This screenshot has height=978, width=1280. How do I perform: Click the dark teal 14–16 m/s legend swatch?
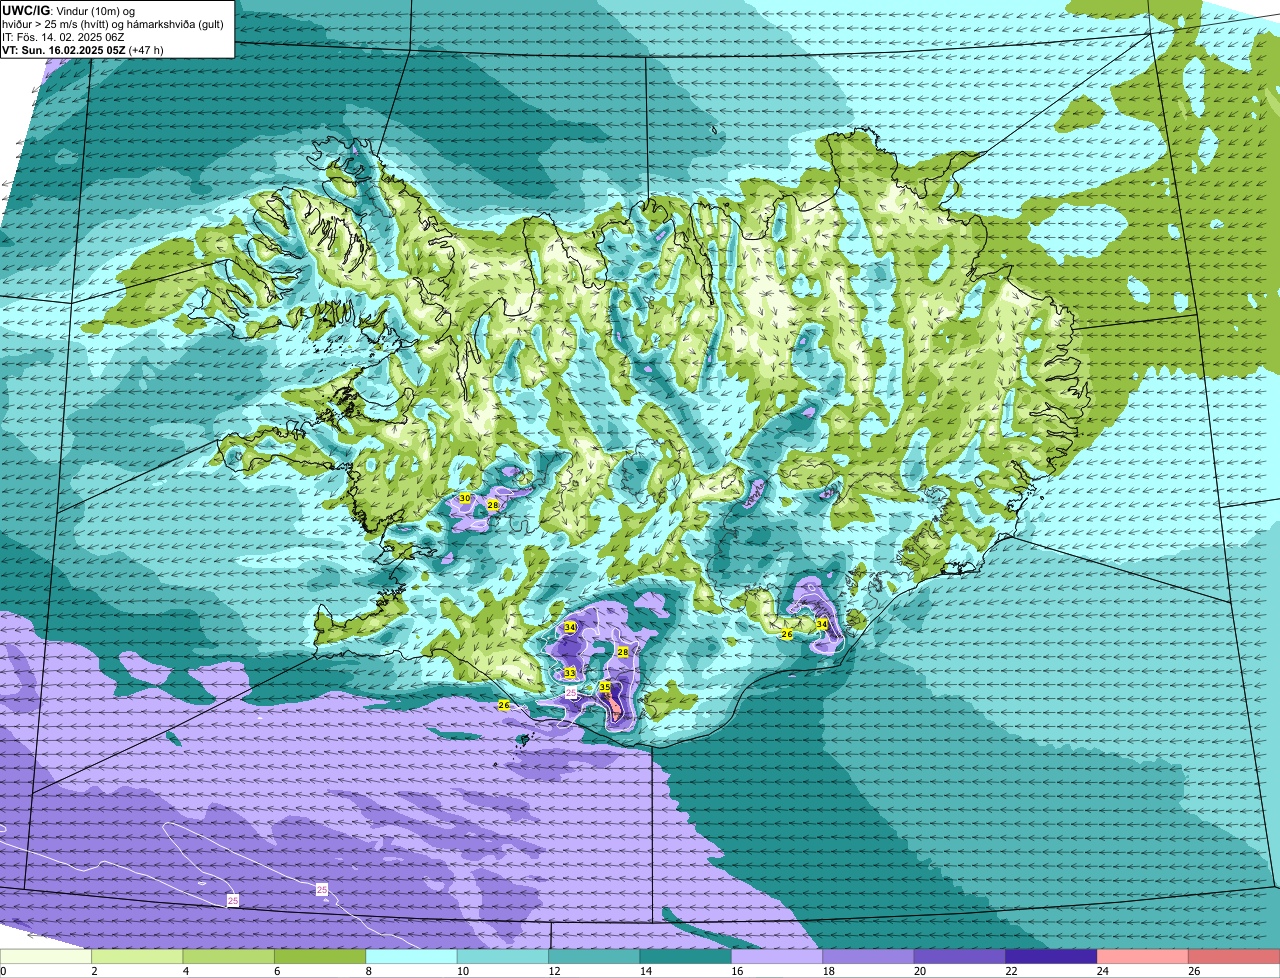point(686,956)
